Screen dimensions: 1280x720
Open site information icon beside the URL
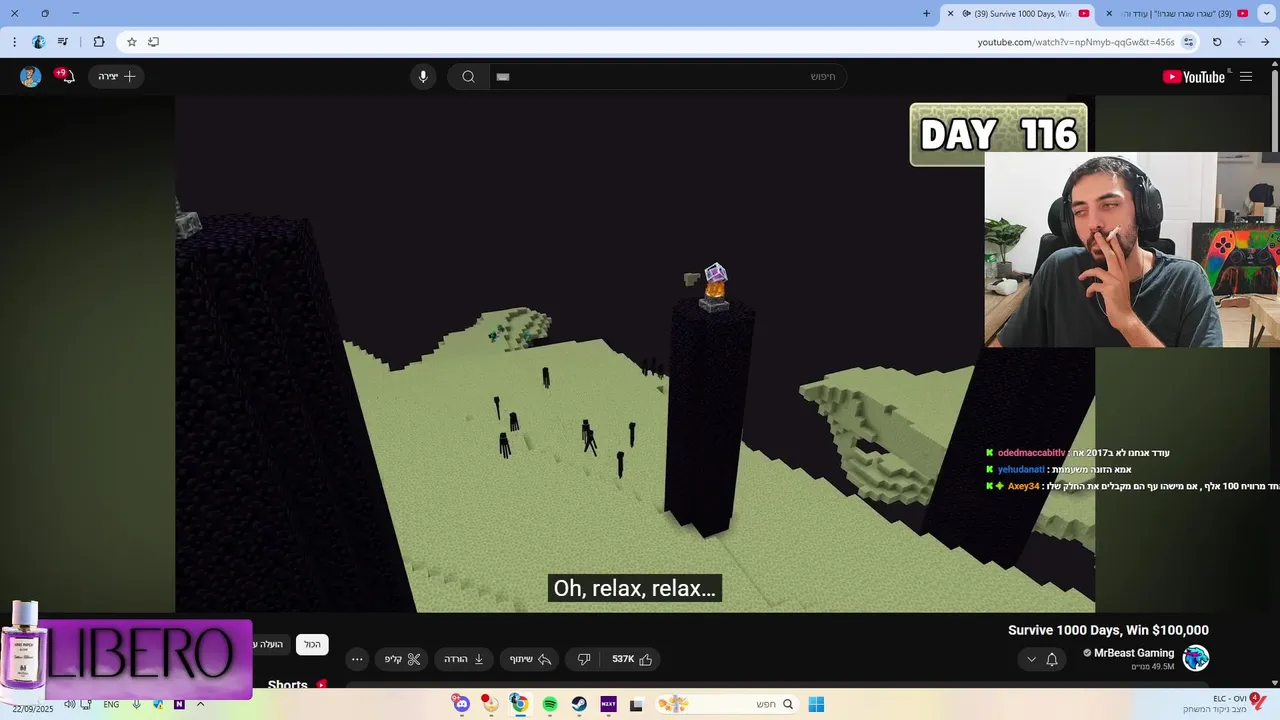tap(1188, 42)
